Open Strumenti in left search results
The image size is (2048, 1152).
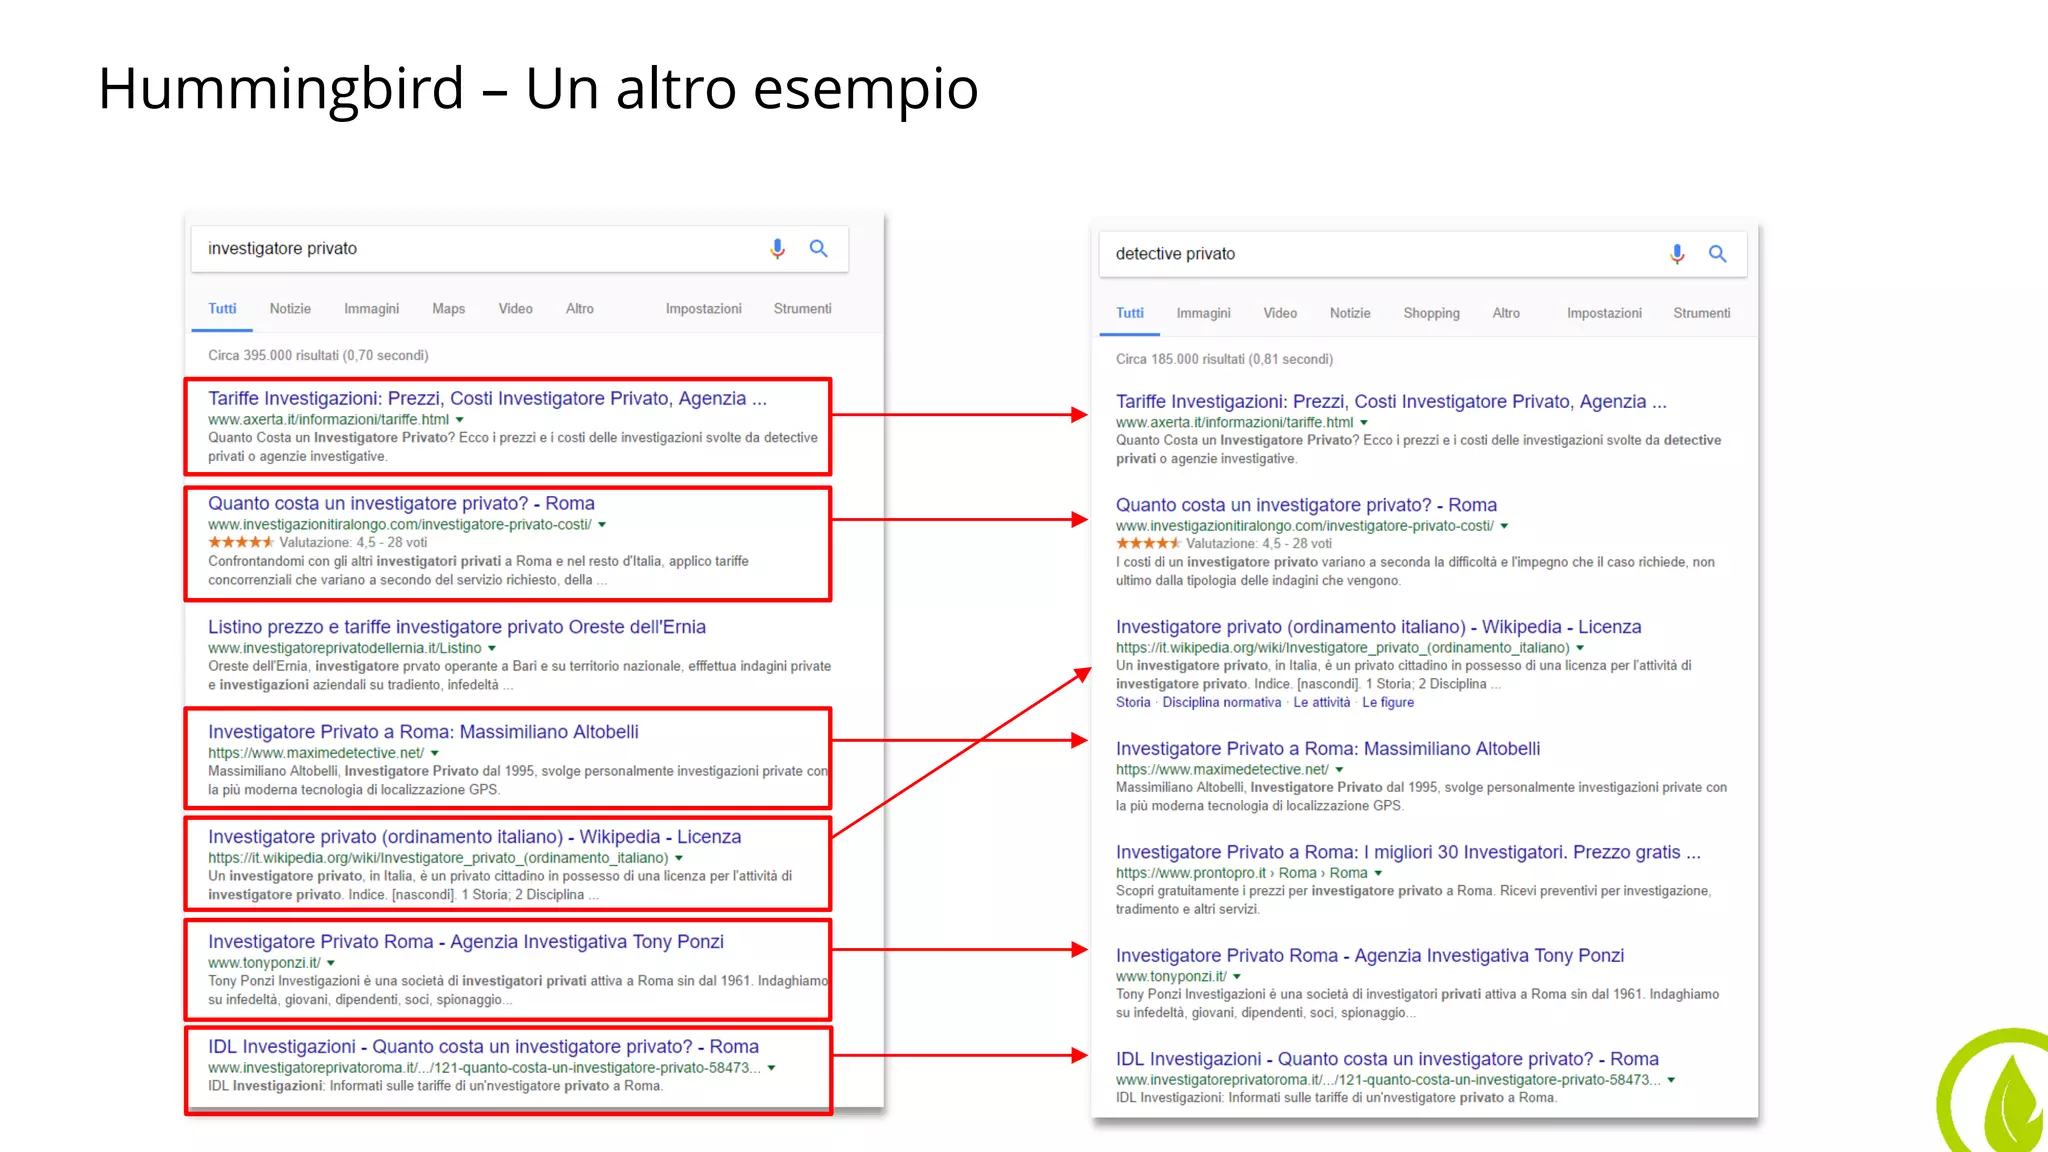click(802, 309)
